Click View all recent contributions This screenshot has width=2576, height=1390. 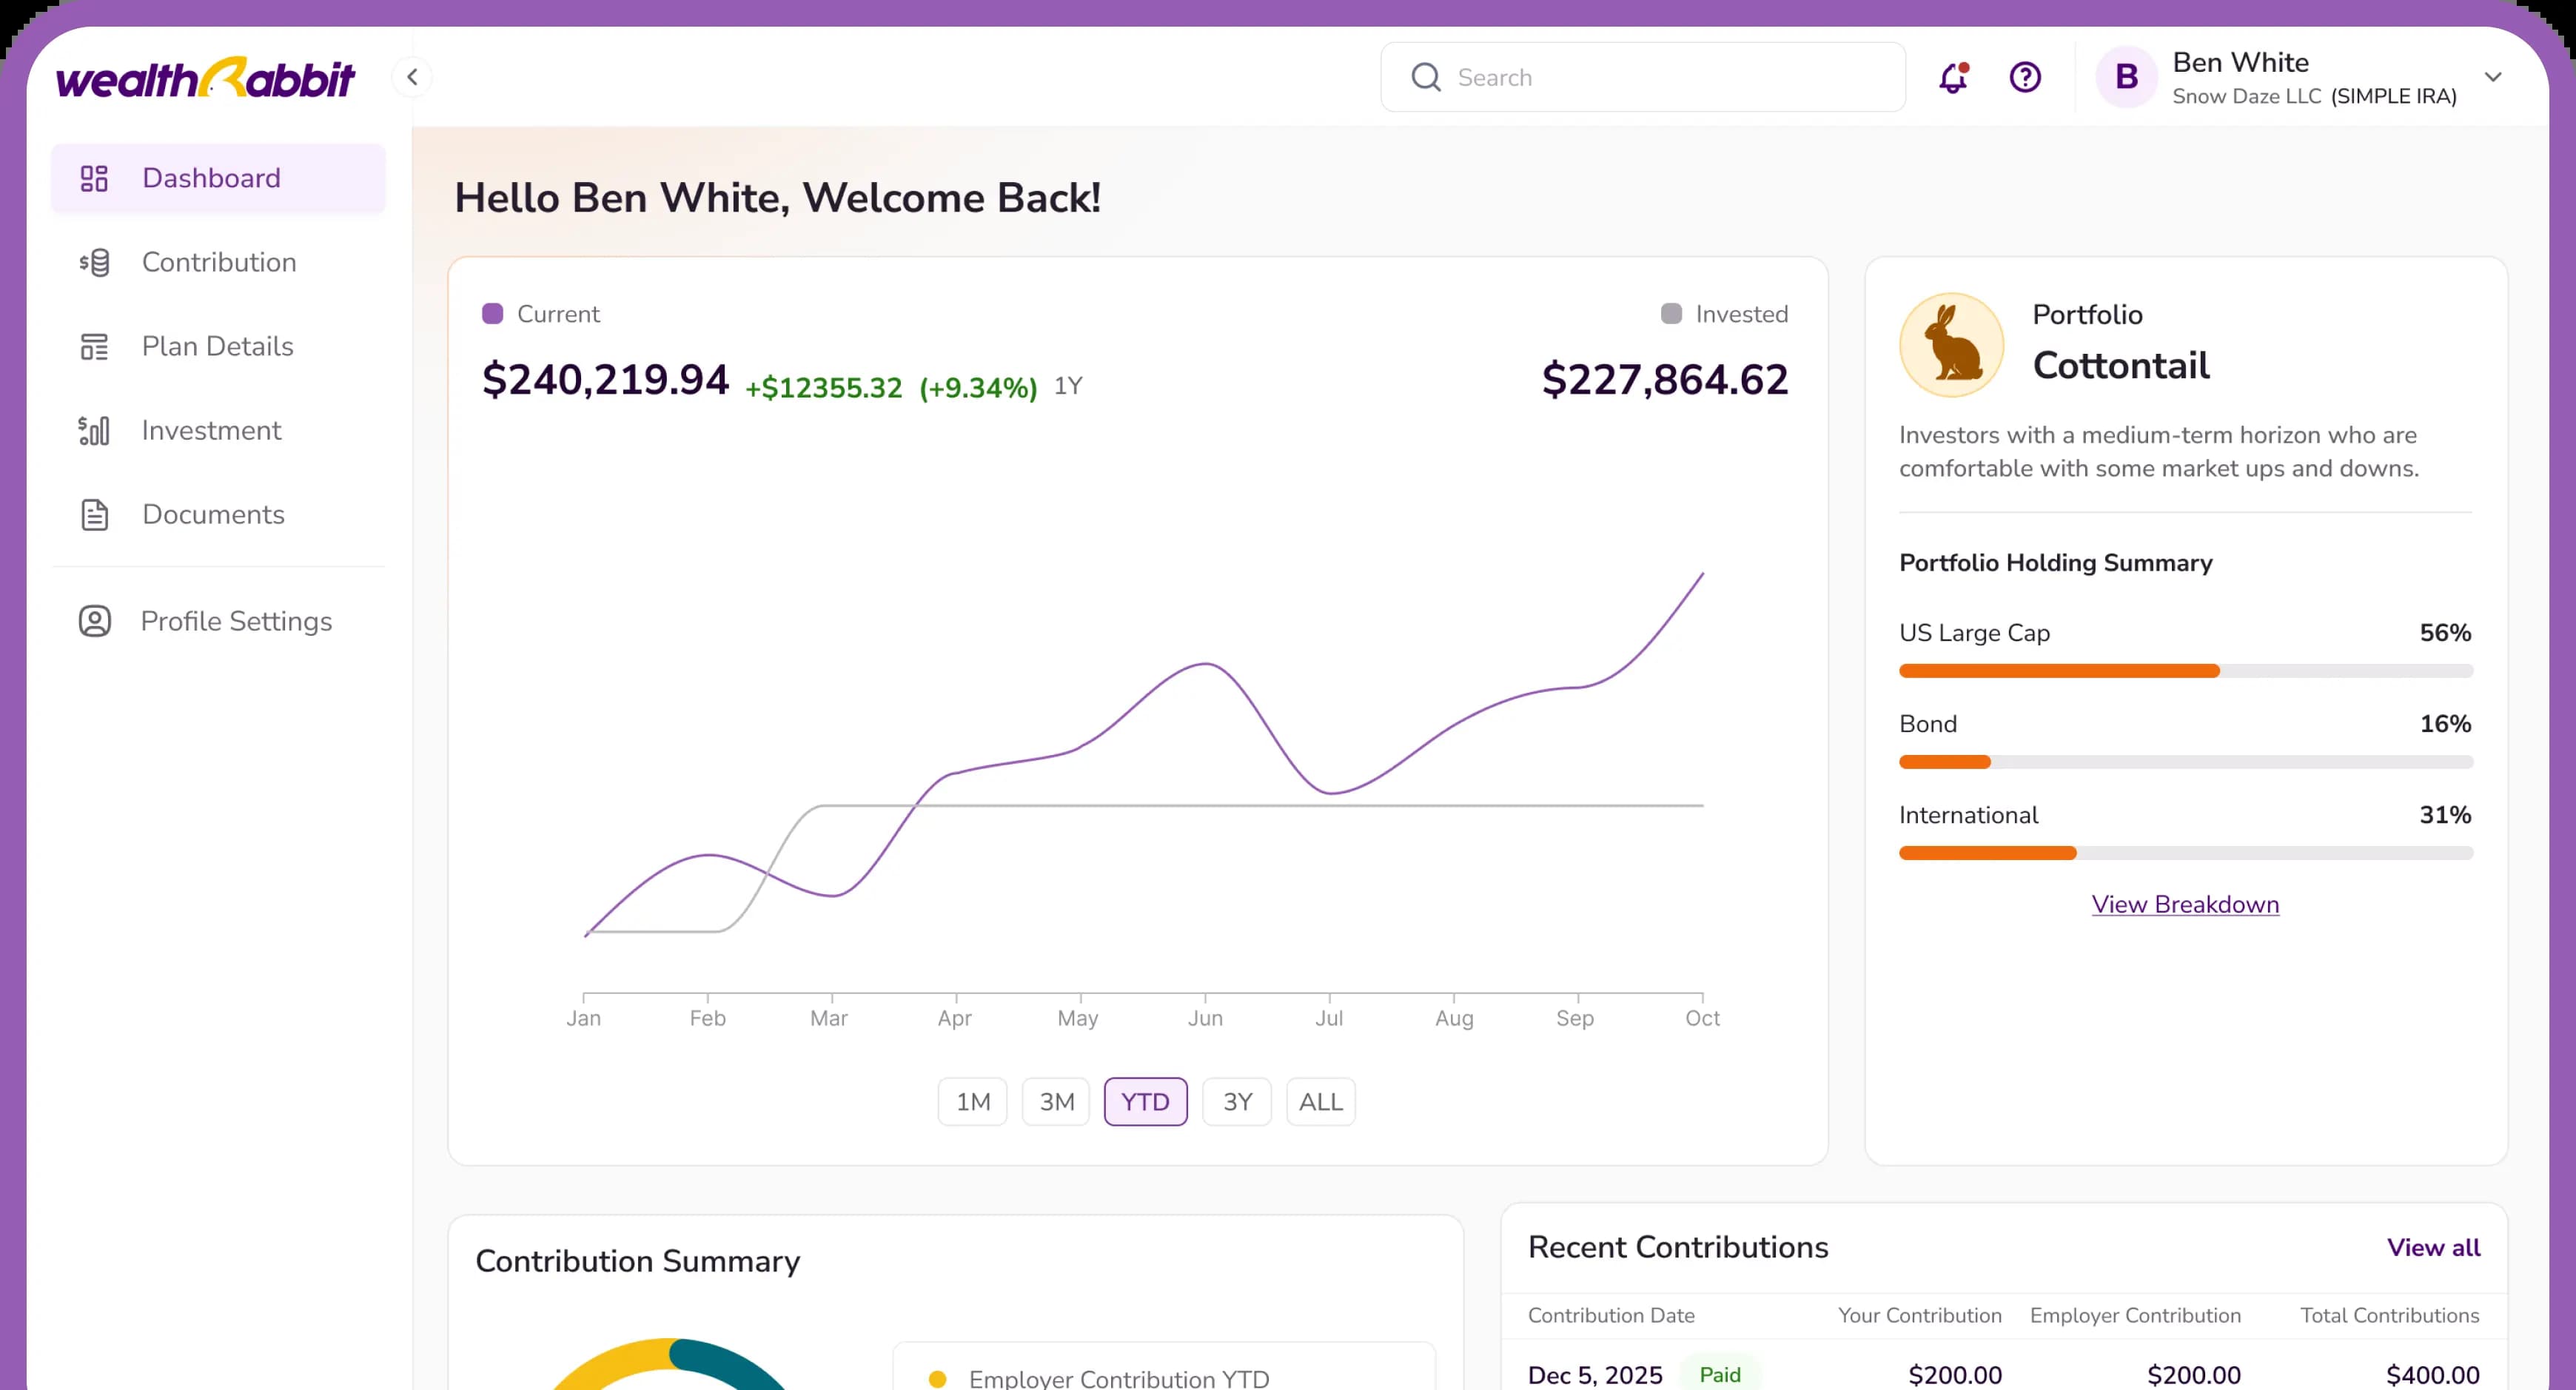[x=2433, y=1247]
